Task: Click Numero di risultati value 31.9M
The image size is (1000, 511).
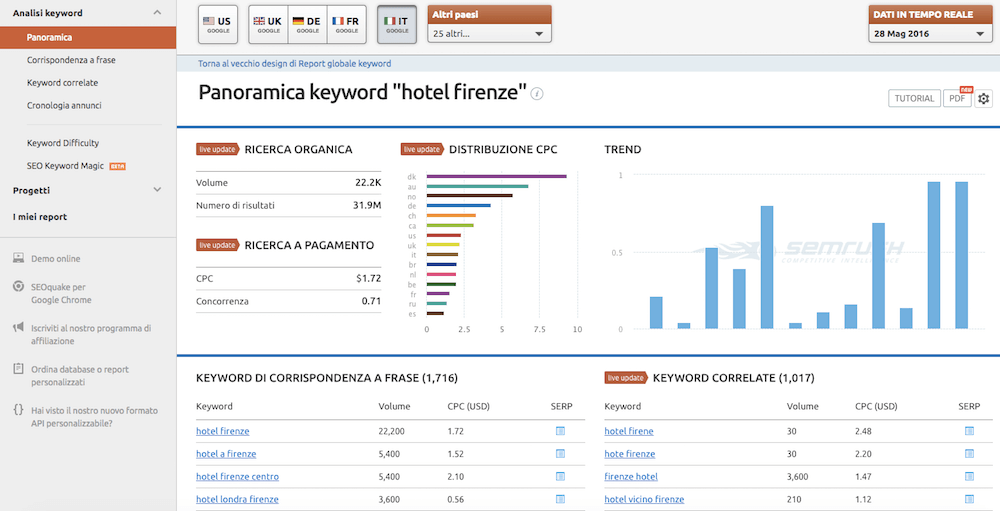Action: 367,205
